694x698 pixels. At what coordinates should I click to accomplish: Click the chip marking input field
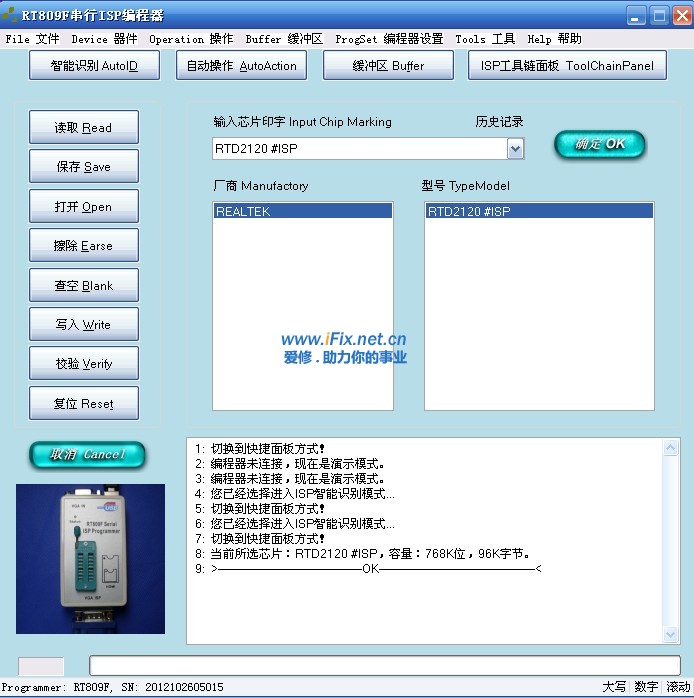click(x=358, y=149)
